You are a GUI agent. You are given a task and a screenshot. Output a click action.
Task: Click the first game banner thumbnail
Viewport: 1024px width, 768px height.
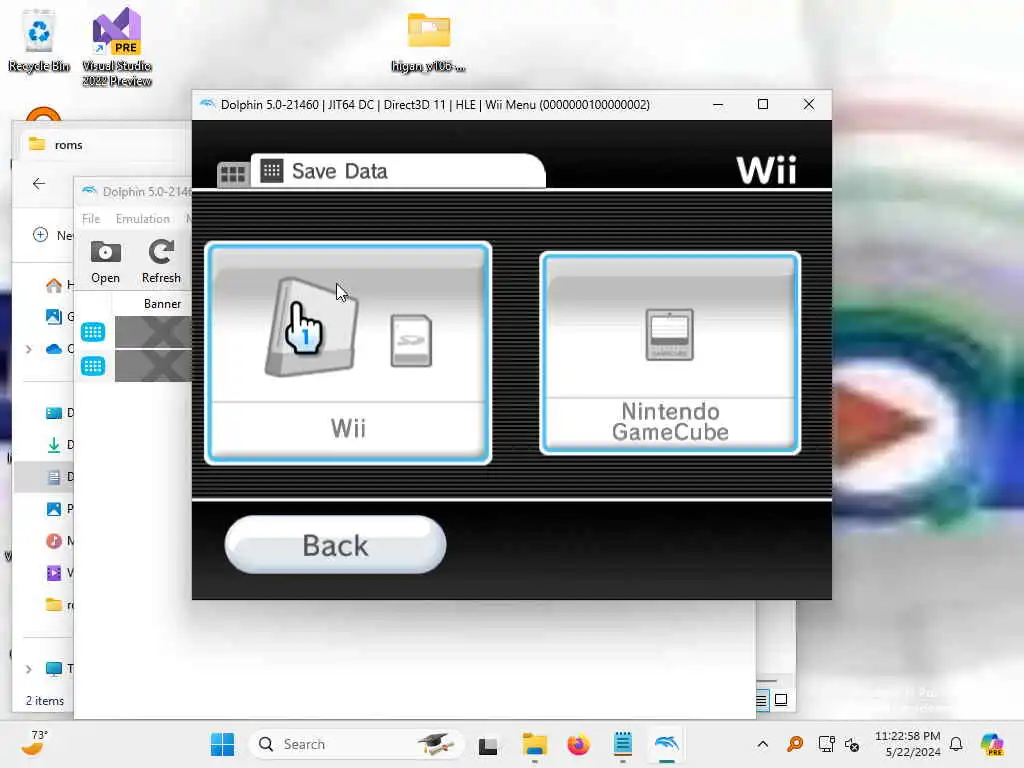(153, 332)
